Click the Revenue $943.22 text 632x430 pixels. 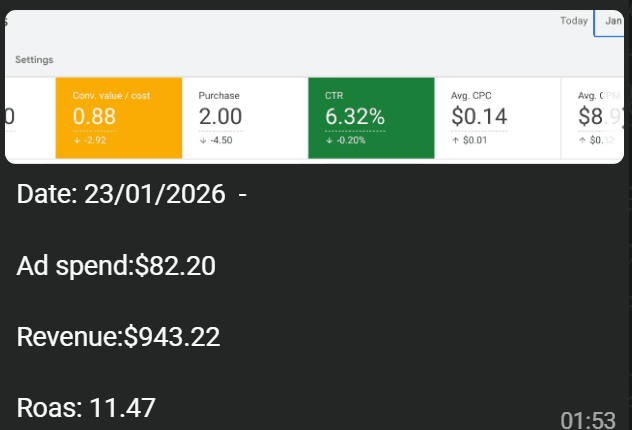(118, 337)
